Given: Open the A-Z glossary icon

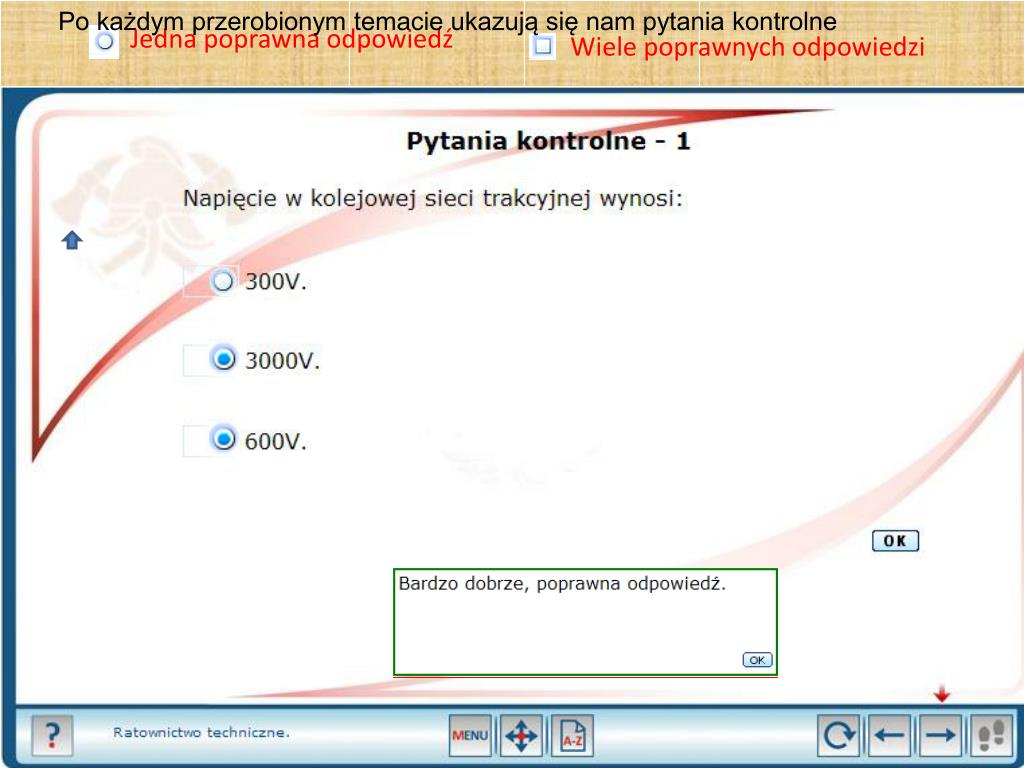Looking at the screenshot, I should pyautogui.click(x=573, y=735).
